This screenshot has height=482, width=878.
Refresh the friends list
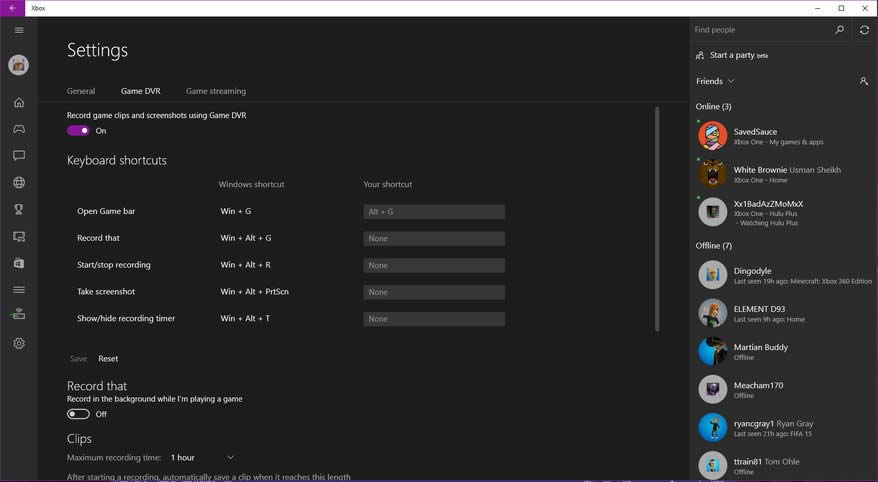[864, 30]
